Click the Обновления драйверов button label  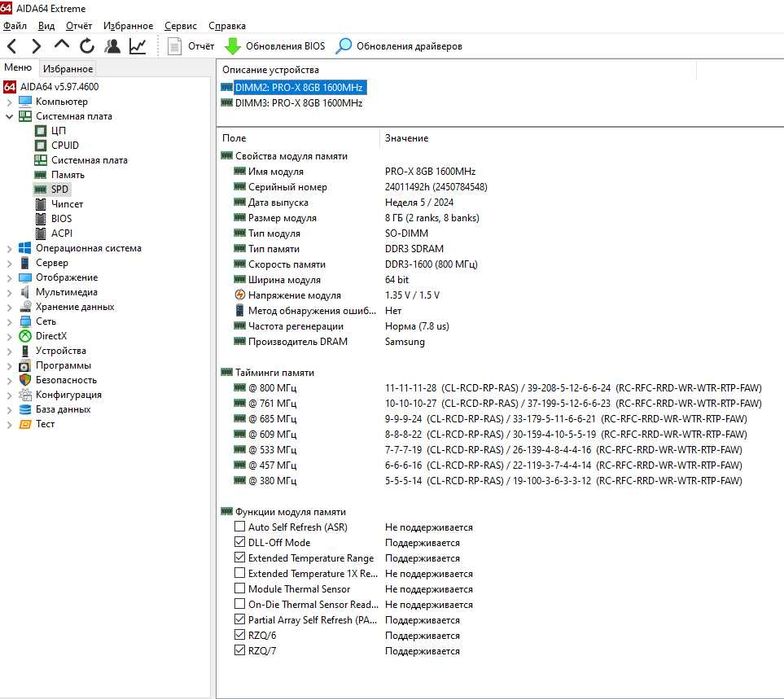tap(409, 46)
